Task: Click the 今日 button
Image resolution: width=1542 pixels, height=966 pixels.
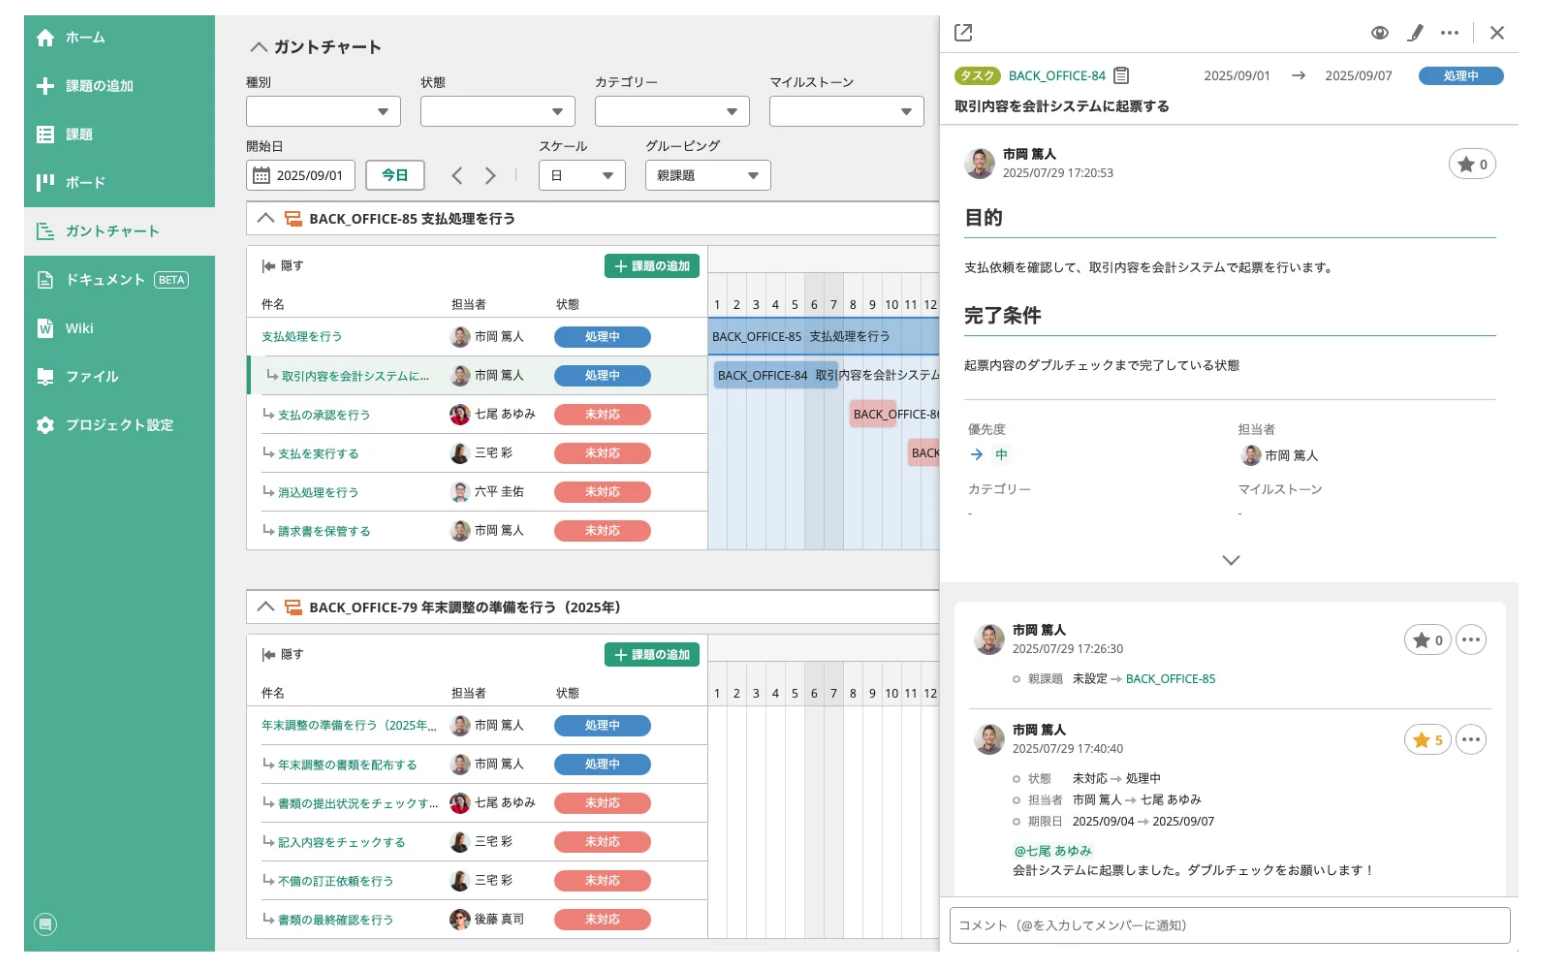Action: point(395,175)
